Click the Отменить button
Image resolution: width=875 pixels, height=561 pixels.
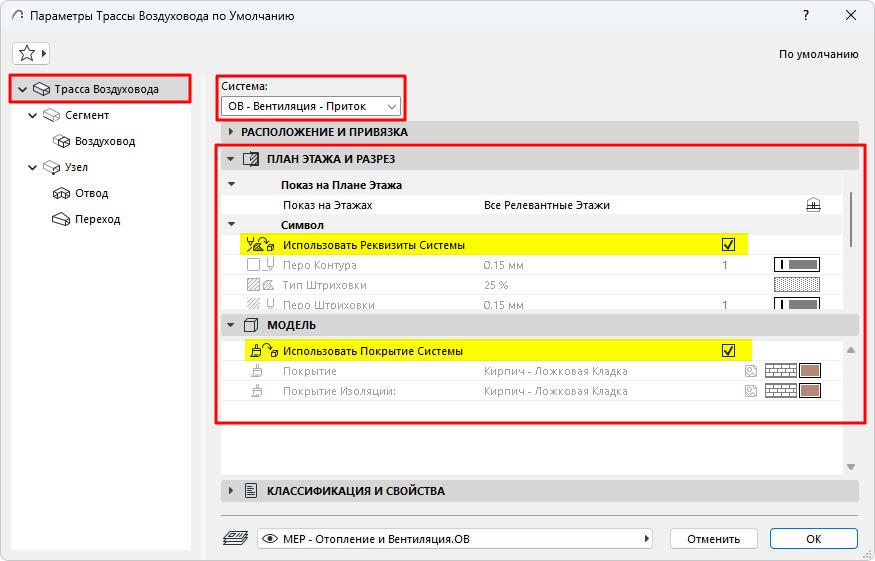(x=713, y=539)
